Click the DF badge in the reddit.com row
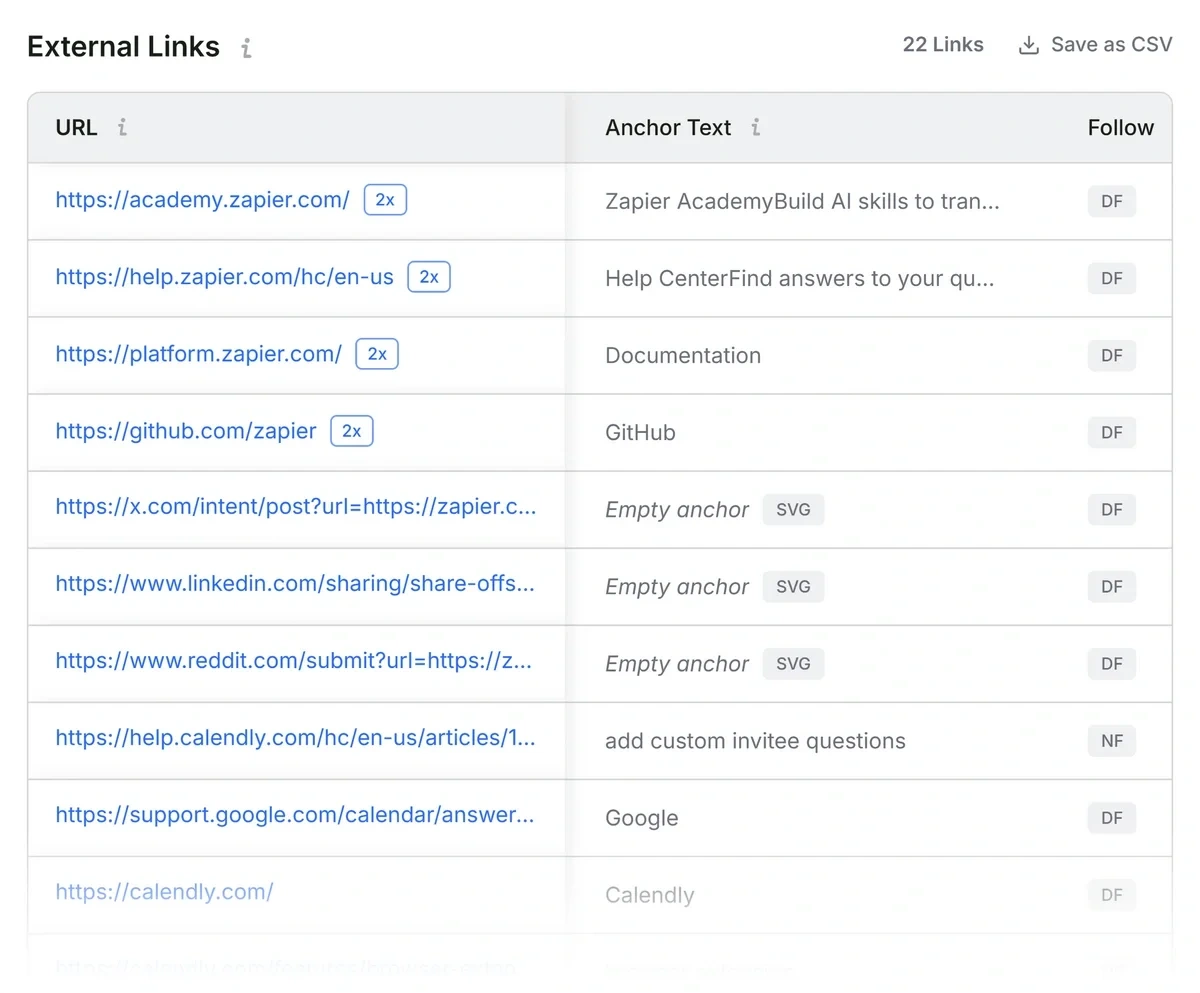Screen dimensions: 1200x993 click(1112, 663)
